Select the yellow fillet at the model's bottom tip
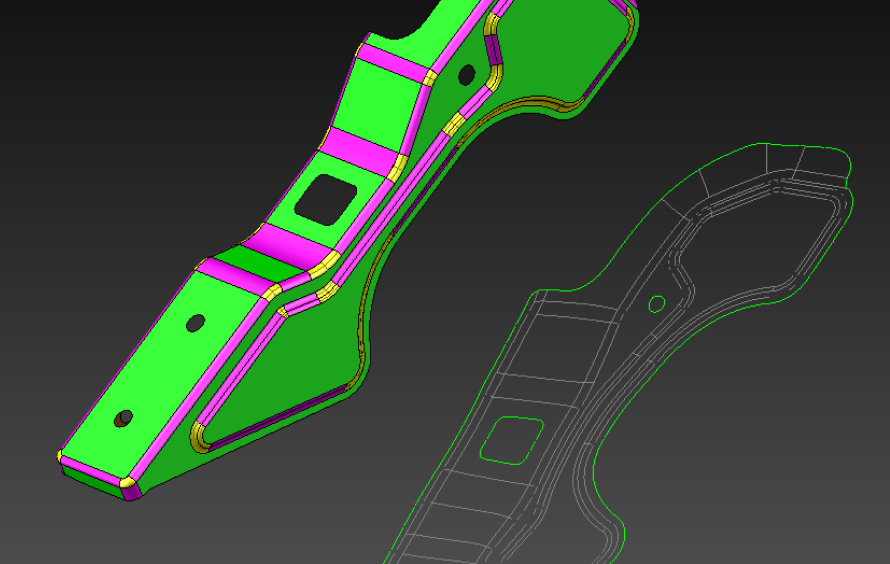 pyautogui.click(x=129, y=486)
